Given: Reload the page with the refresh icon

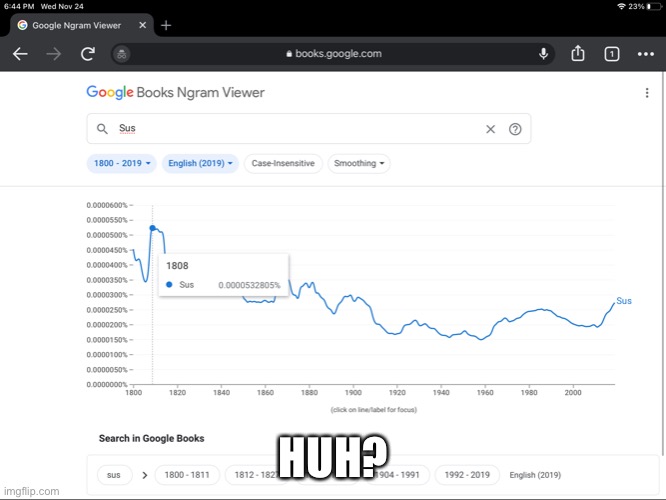Looking at the screenshot, I should (x=88, y=54).
